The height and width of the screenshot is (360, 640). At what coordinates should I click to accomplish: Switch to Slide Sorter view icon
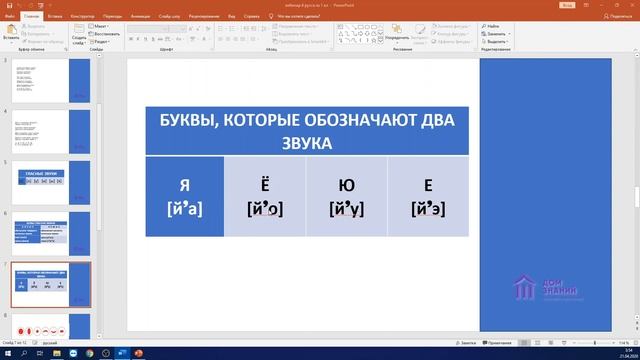click(538, 343)
